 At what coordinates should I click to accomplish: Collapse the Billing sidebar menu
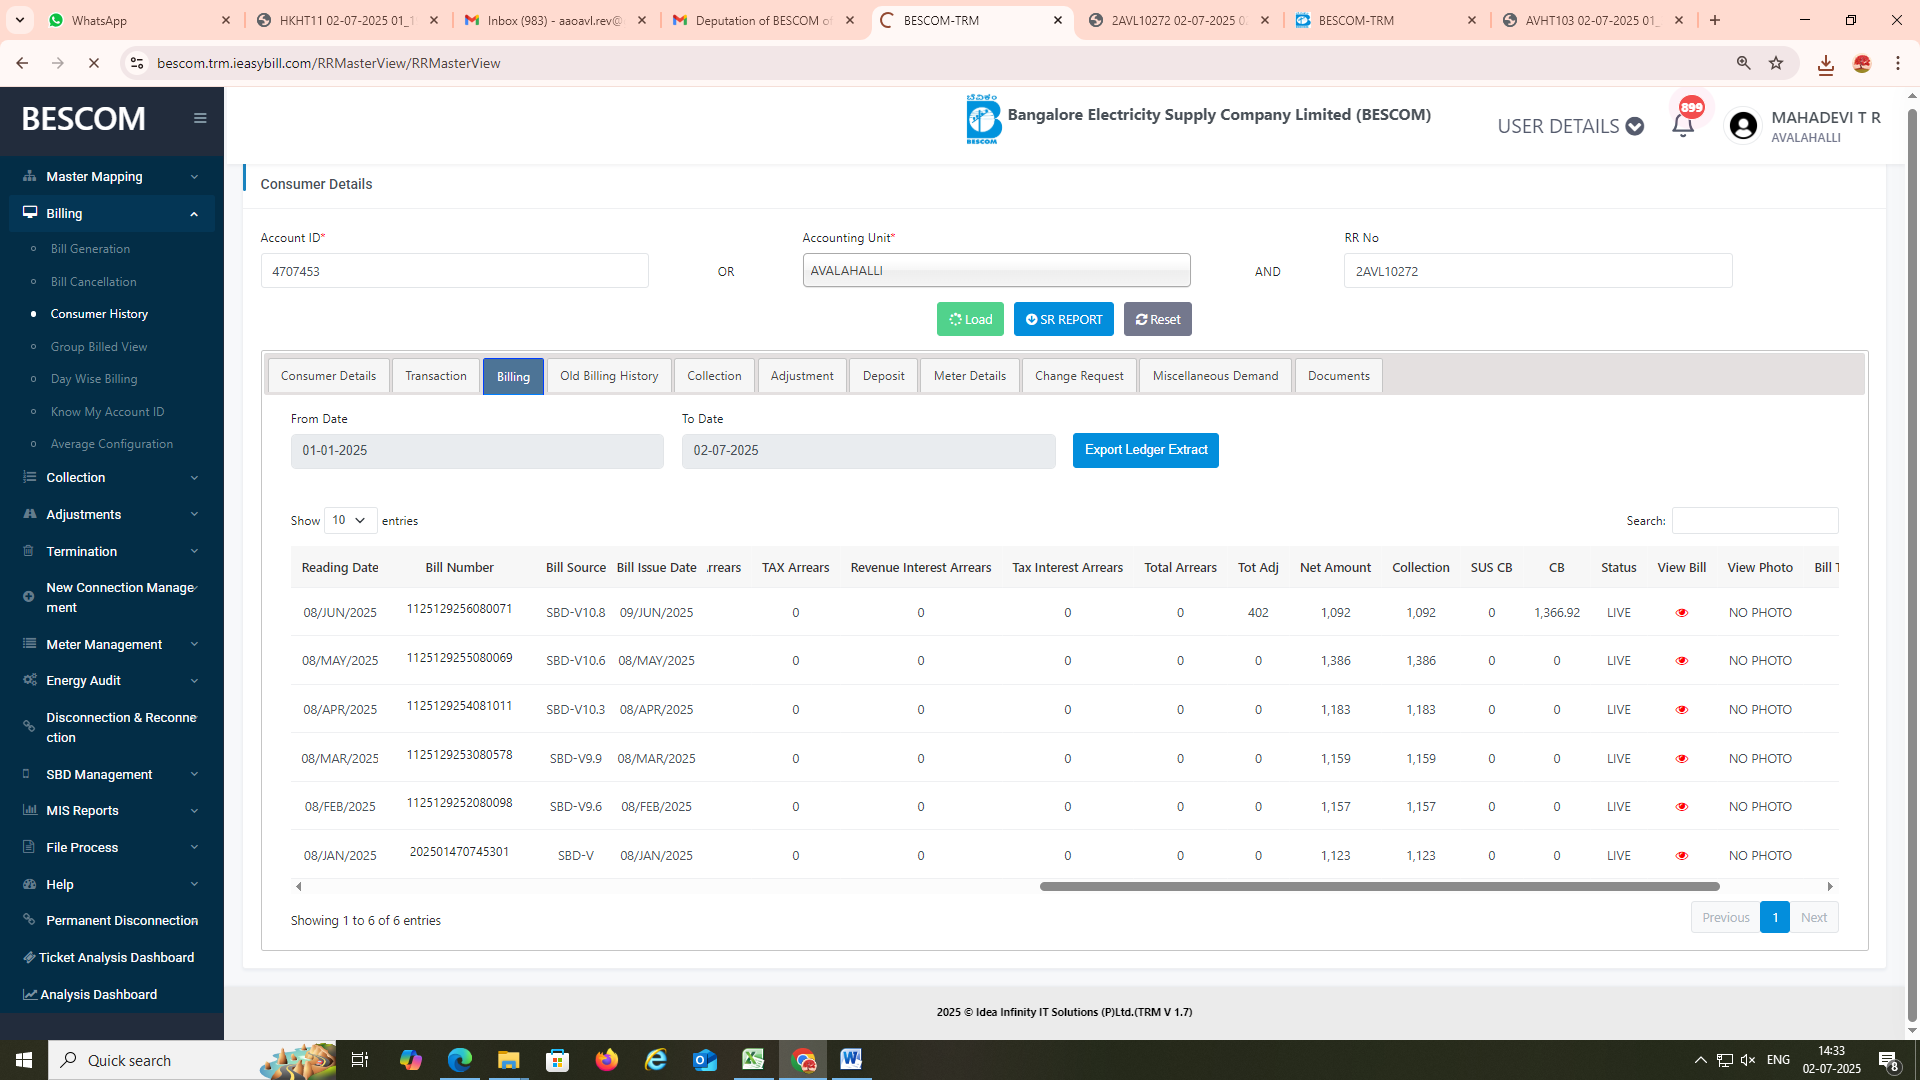[112, 214]
